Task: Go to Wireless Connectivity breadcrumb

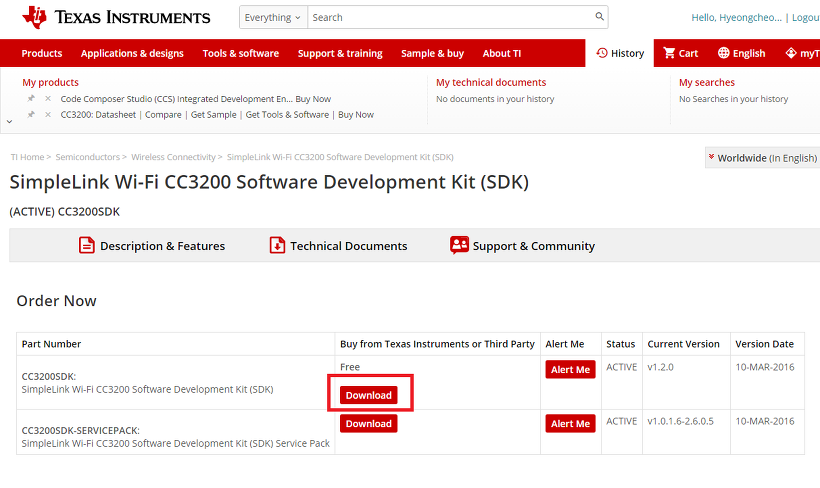Action: point(173,157)
